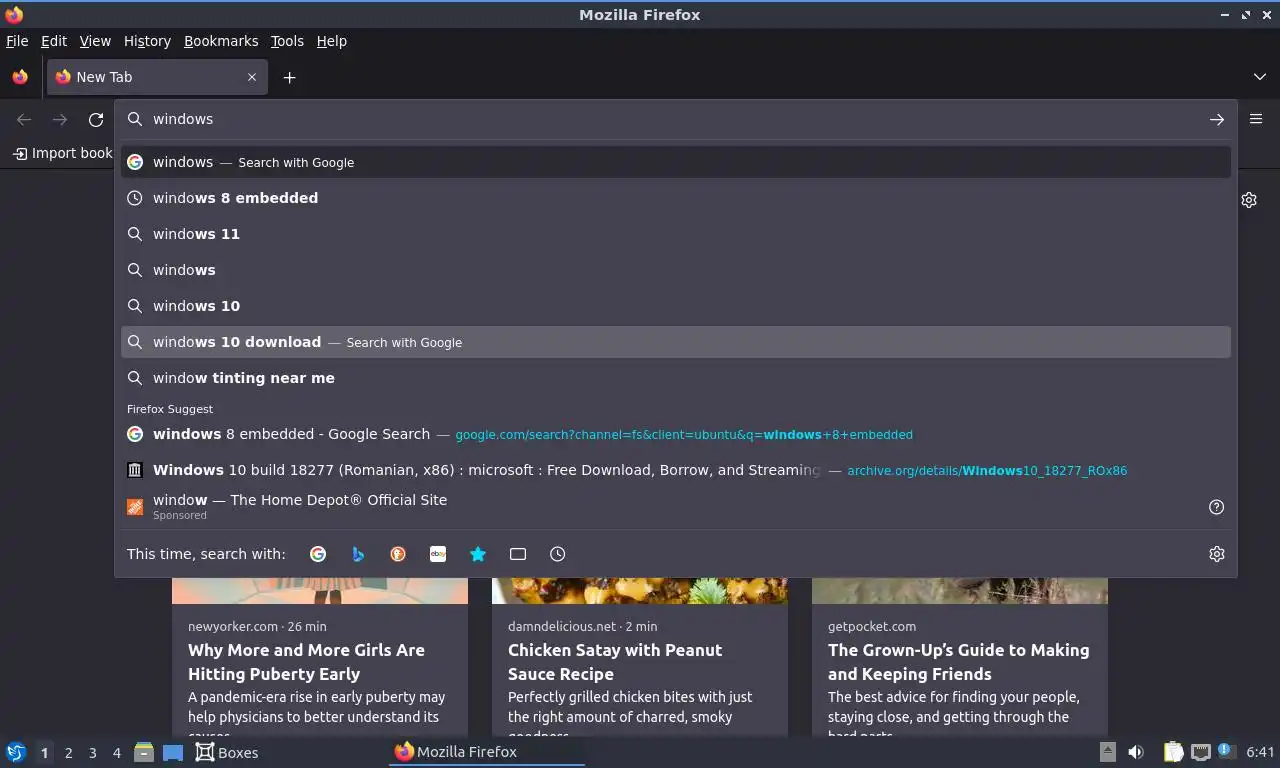Open 'windows 8 embedded - Google Search' result
The height and width of the screenshot is (768, 1280).
coord(675,434)
